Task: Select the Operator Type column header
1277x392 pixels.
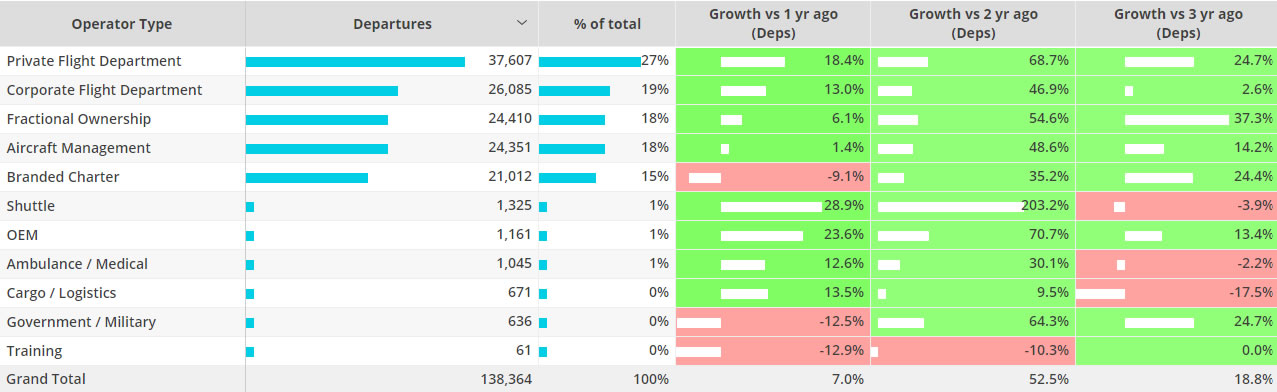Action: [123, 24]
